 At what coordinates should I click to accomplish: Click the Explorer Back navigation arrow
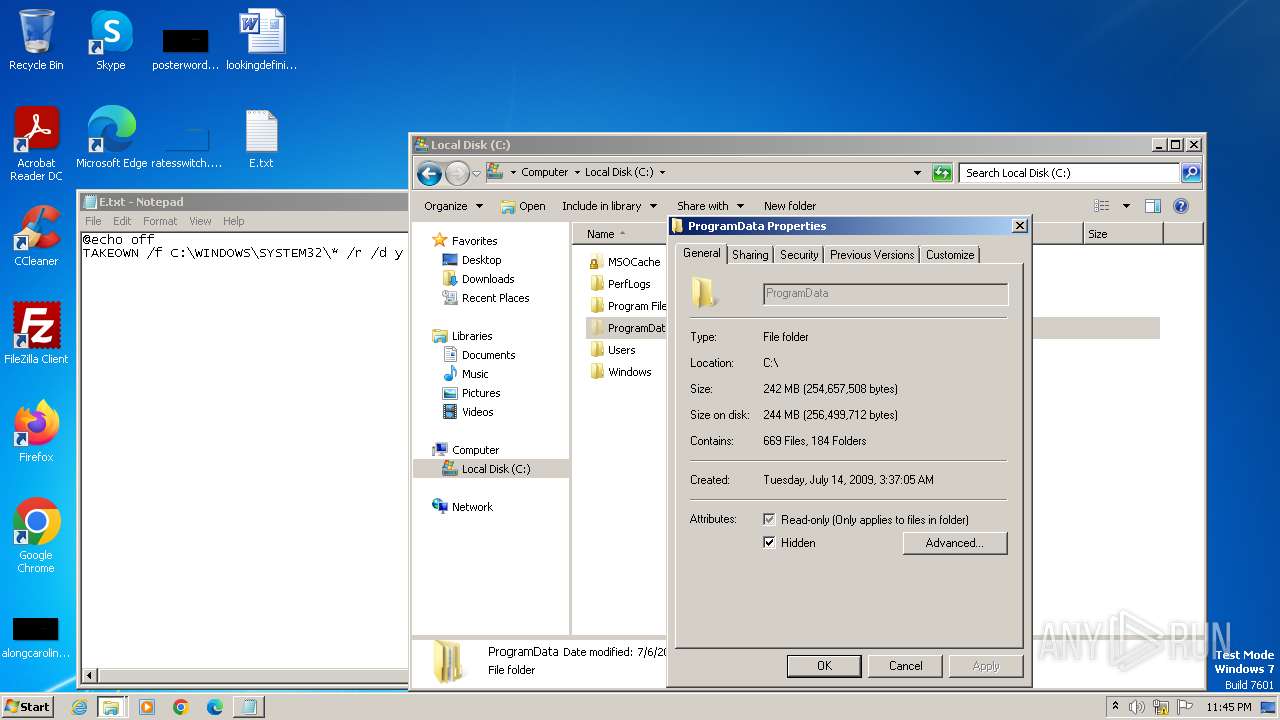[x=430, y=173]
